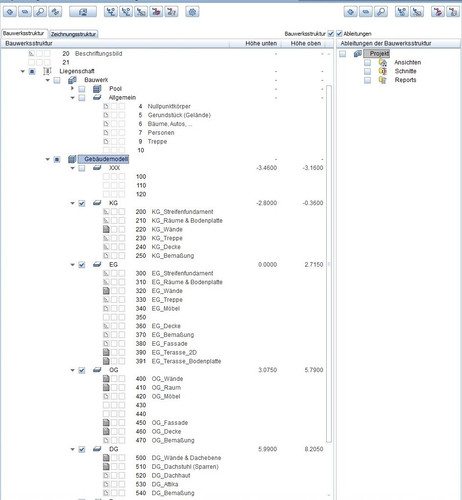Collapse the EG level

coord(72,265)
